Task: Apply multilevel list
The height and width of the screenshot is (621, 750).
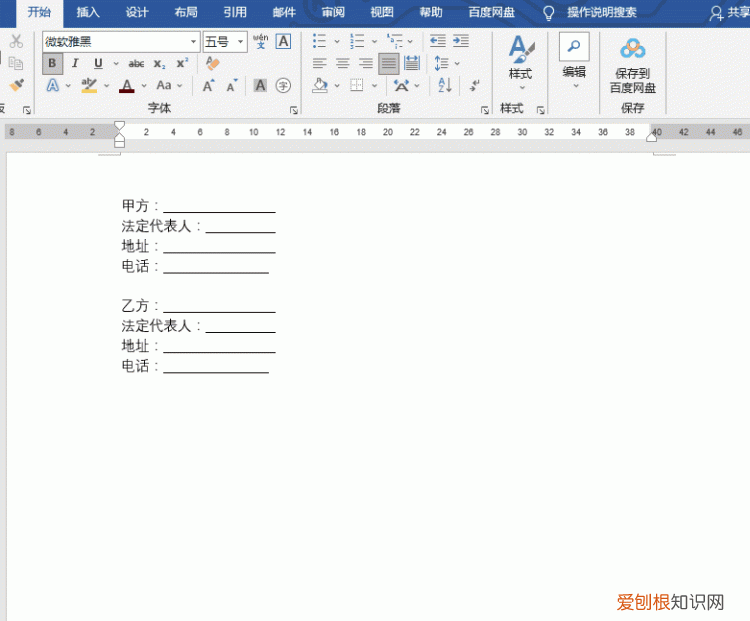Action: (395, 41)
